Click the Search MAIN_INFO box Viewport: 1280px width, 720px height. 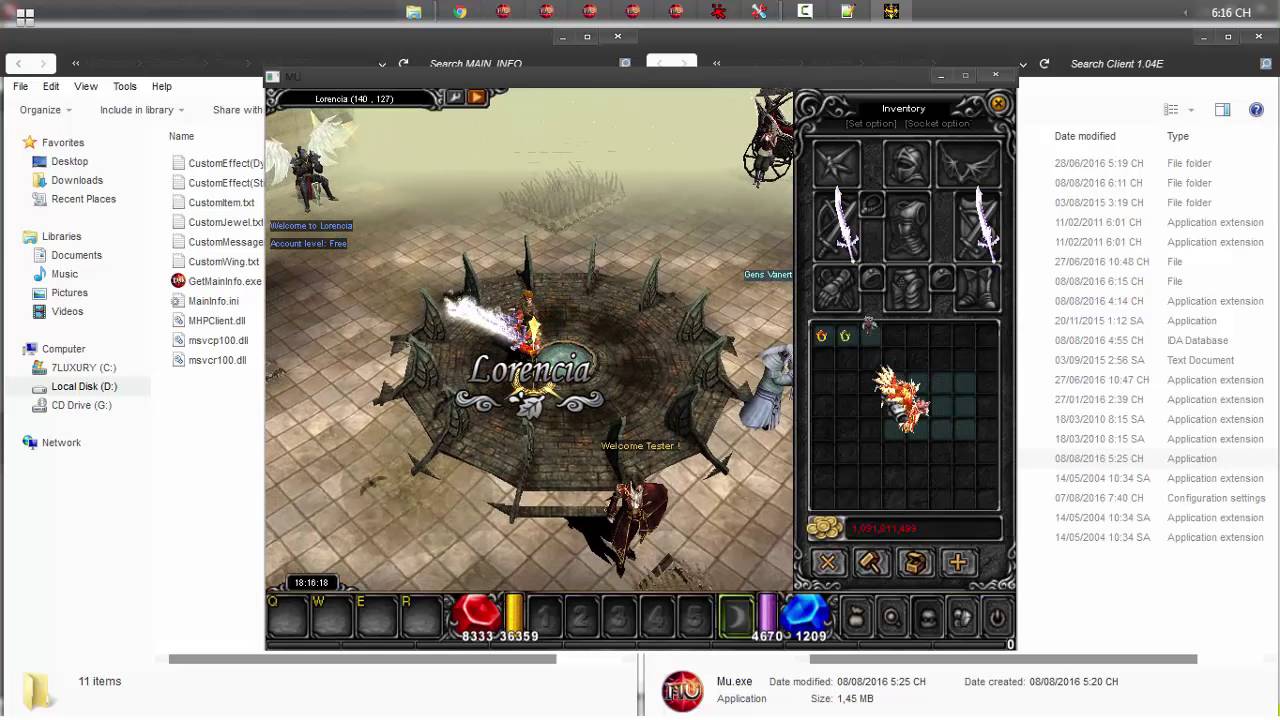point(520,64)
